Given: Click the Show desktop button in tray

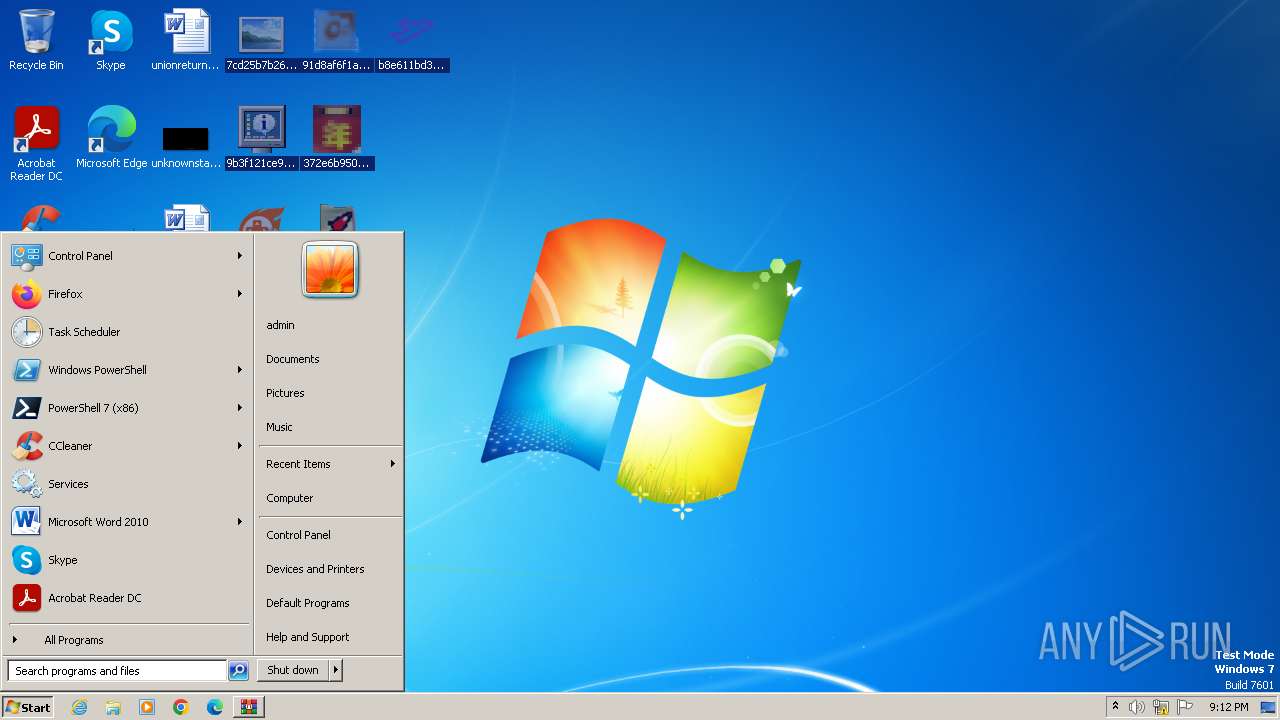Looking at the screenshot, I should pos(1268,707).
